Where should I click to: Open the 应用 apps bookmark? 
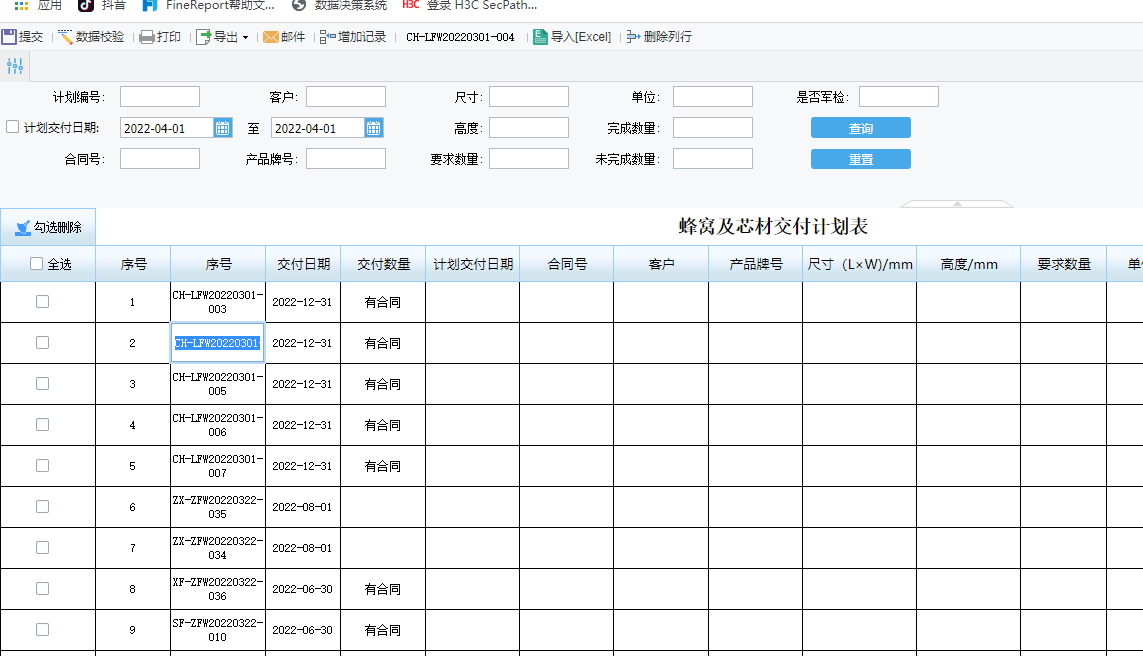pos(38,5)
